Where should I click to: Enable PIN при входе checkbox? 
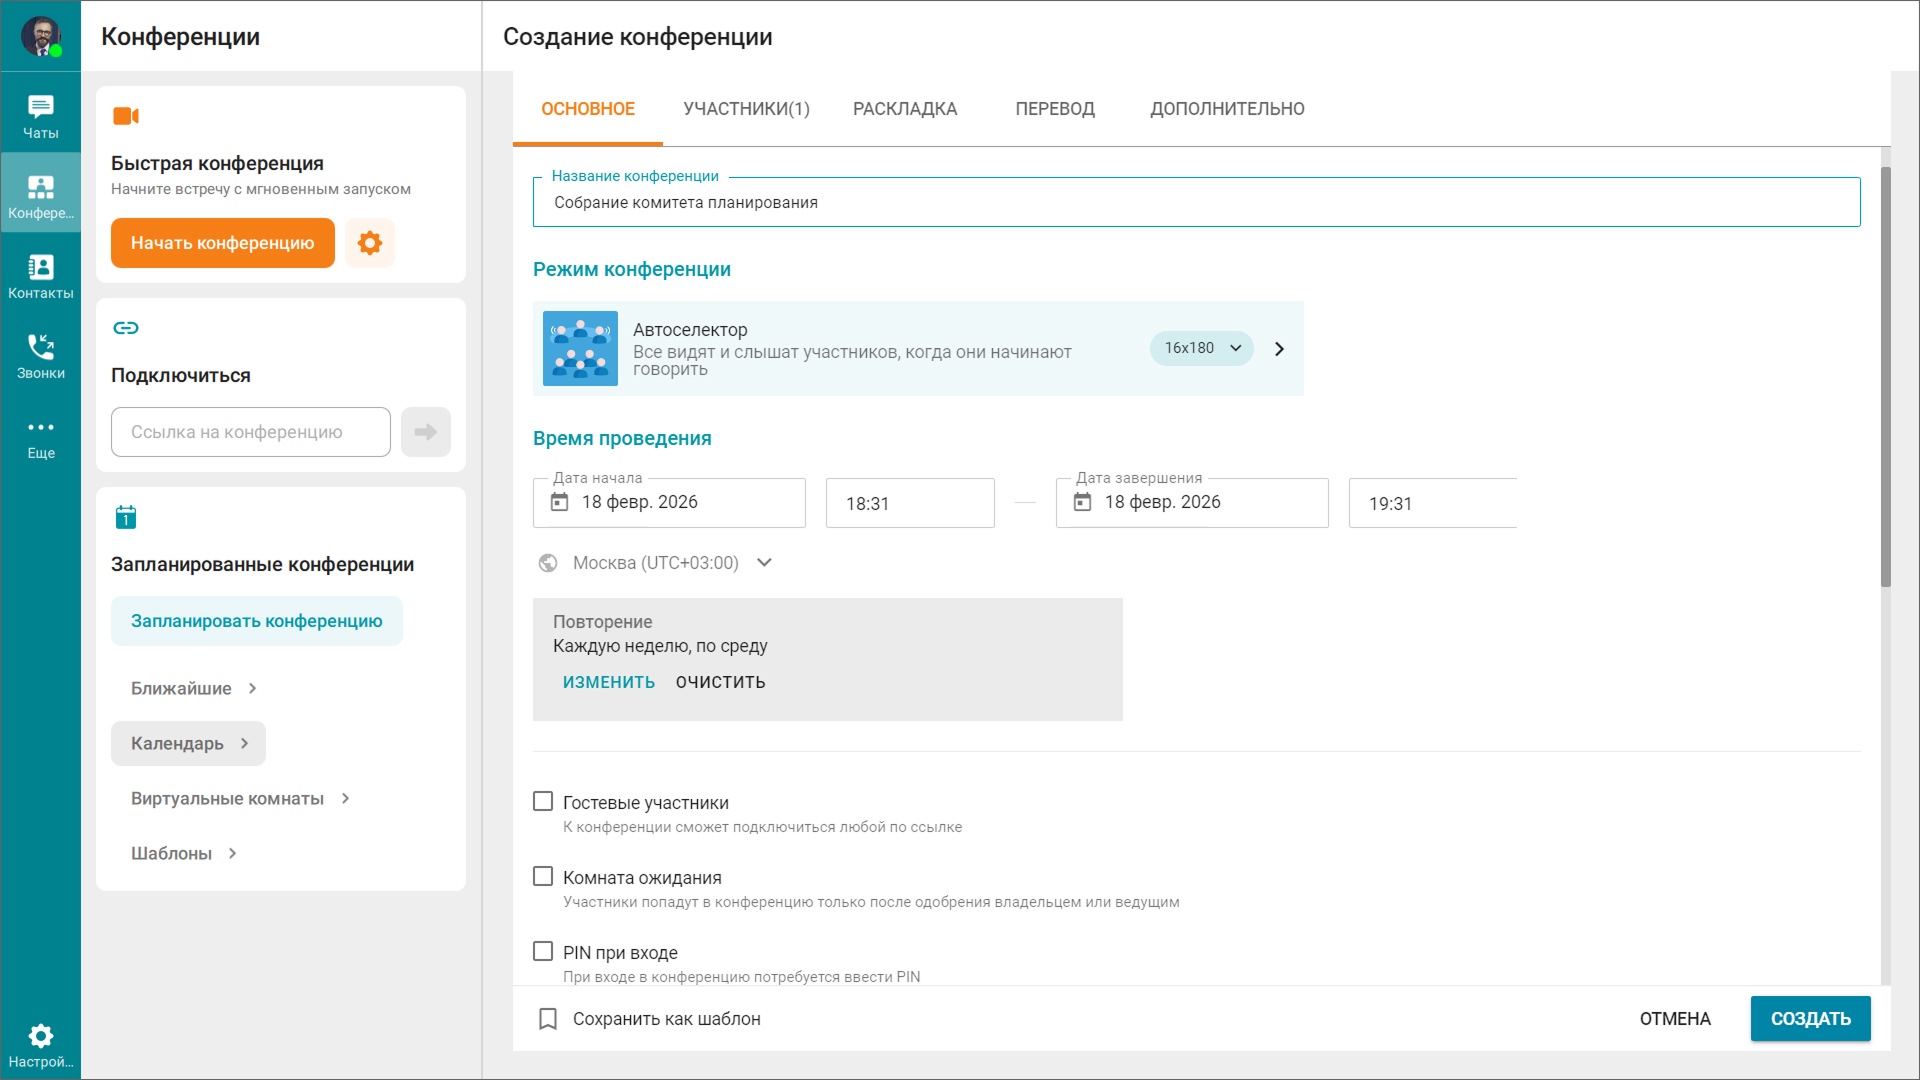click(x=543, y=952)
